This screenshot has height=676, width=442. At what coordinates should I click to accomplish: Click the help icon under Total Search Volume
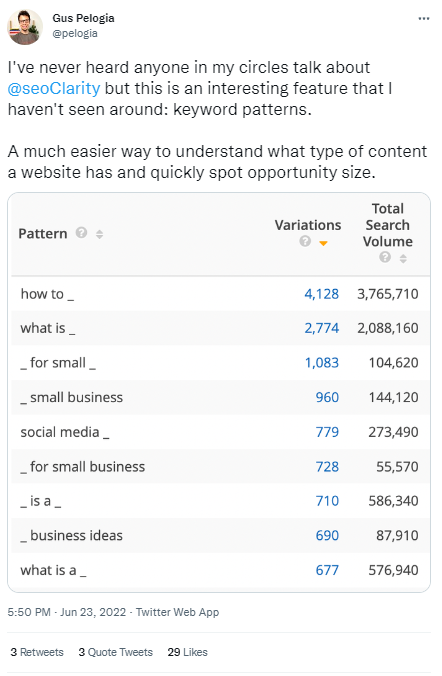385,257
